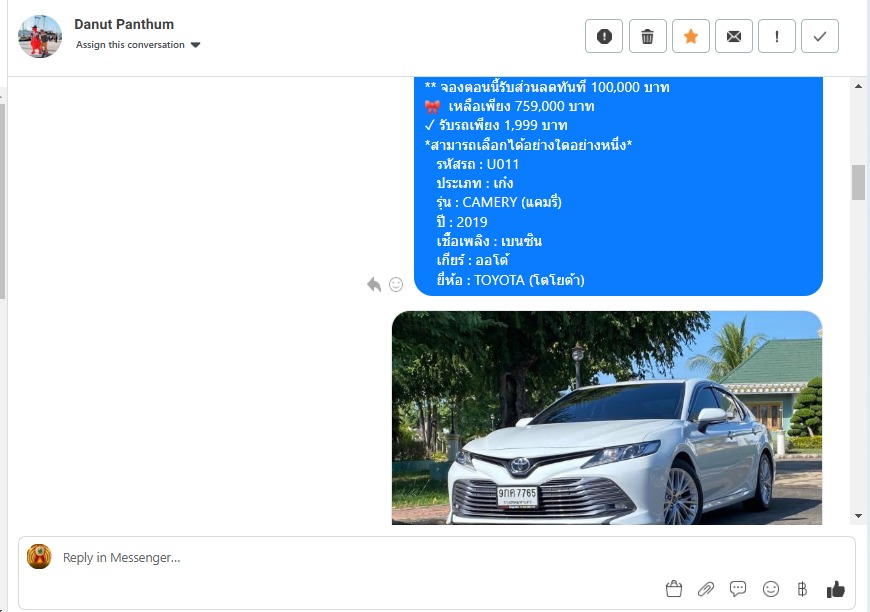
Task: Click text 'รุ่น : CAMERY (แคมรี่)'
Action: [499, 202]
